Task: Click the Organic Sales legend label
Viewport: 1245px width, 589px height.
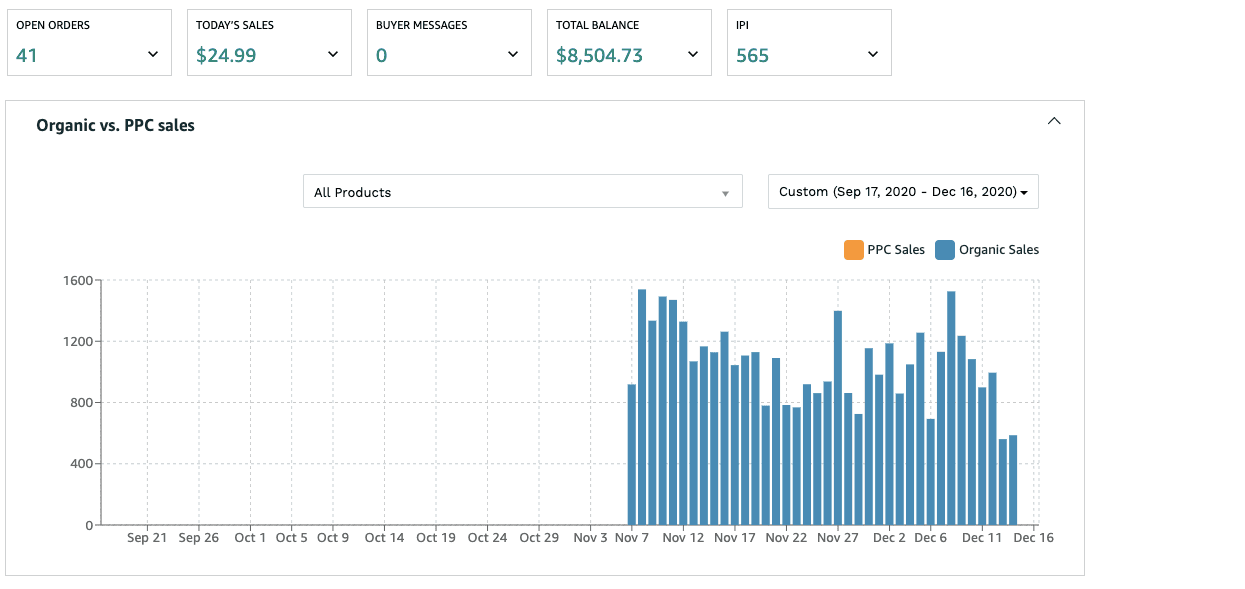Action: 999,250
